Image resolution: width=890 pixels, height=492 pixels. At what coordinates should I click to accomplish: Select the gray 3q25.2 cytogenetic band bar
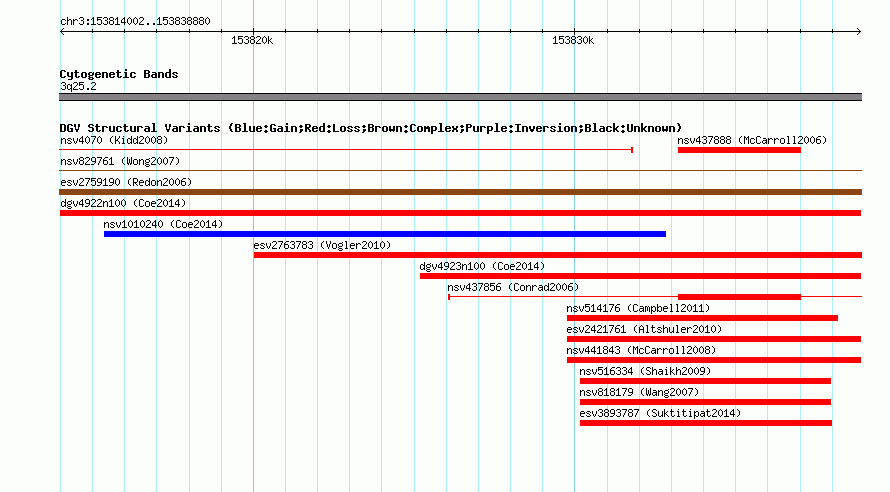point(460,97)
